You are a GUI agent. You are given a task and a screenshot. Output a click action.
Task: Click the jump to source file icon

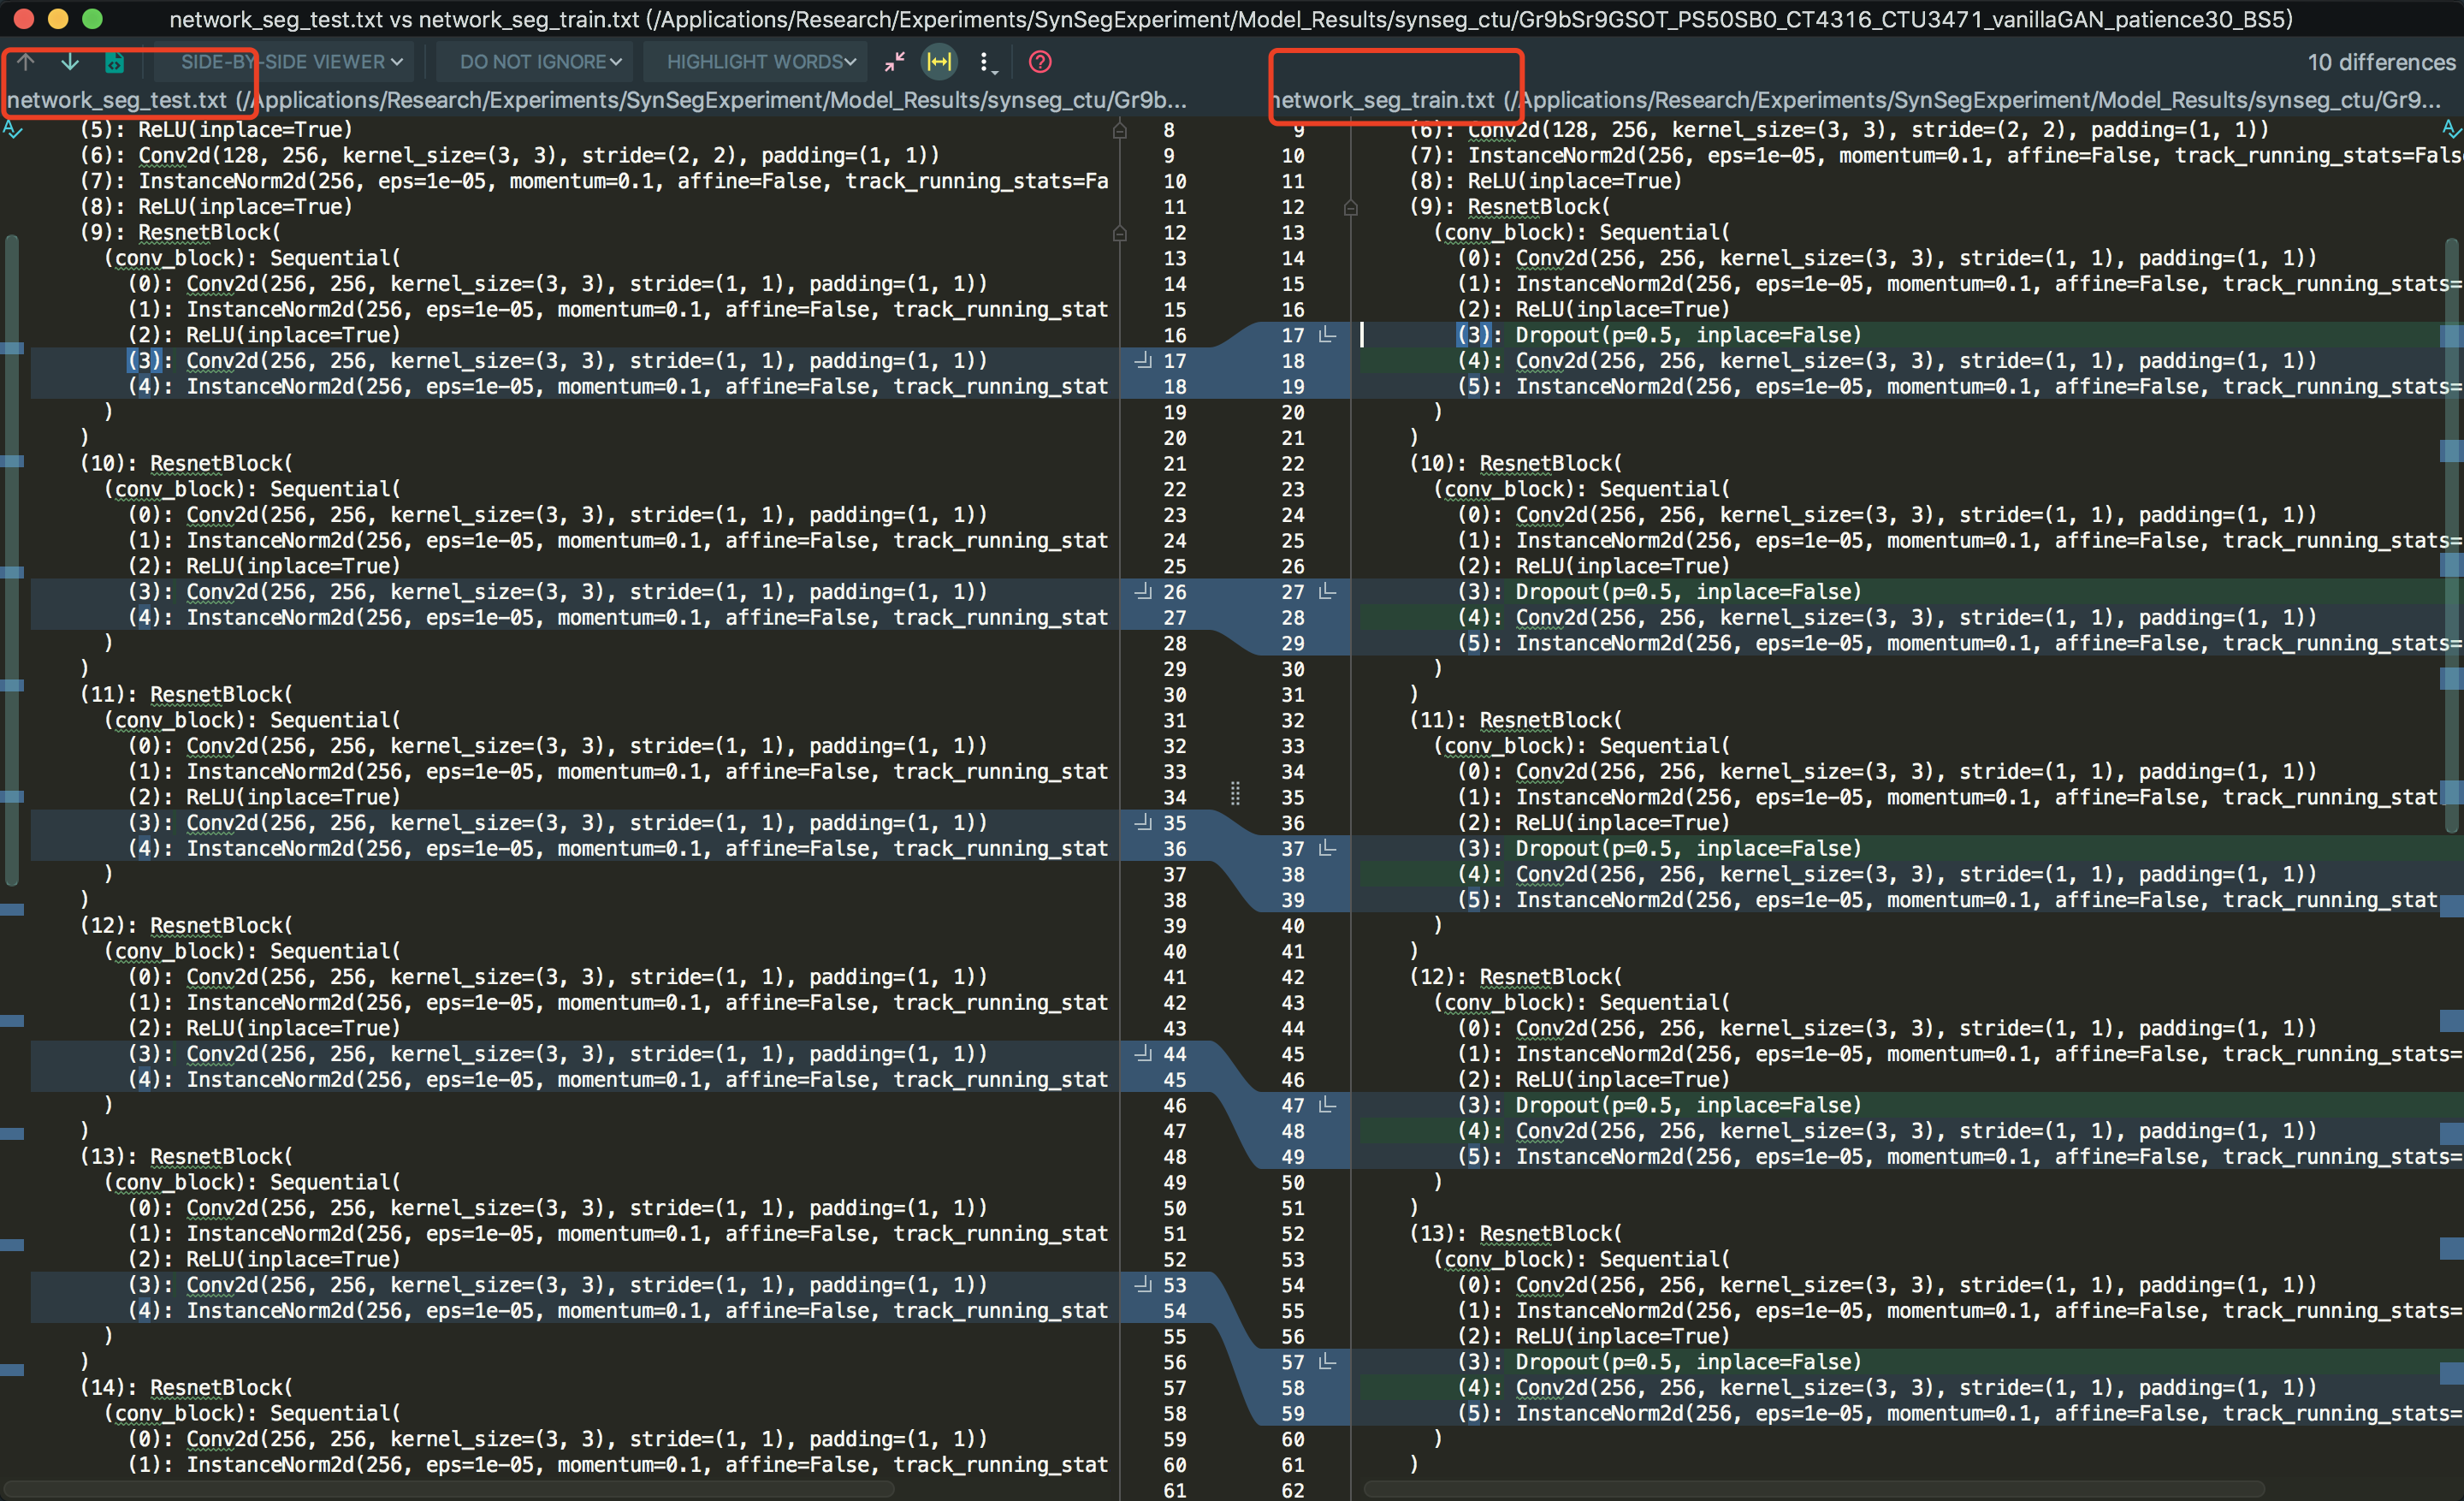click(x=115, y=62)
